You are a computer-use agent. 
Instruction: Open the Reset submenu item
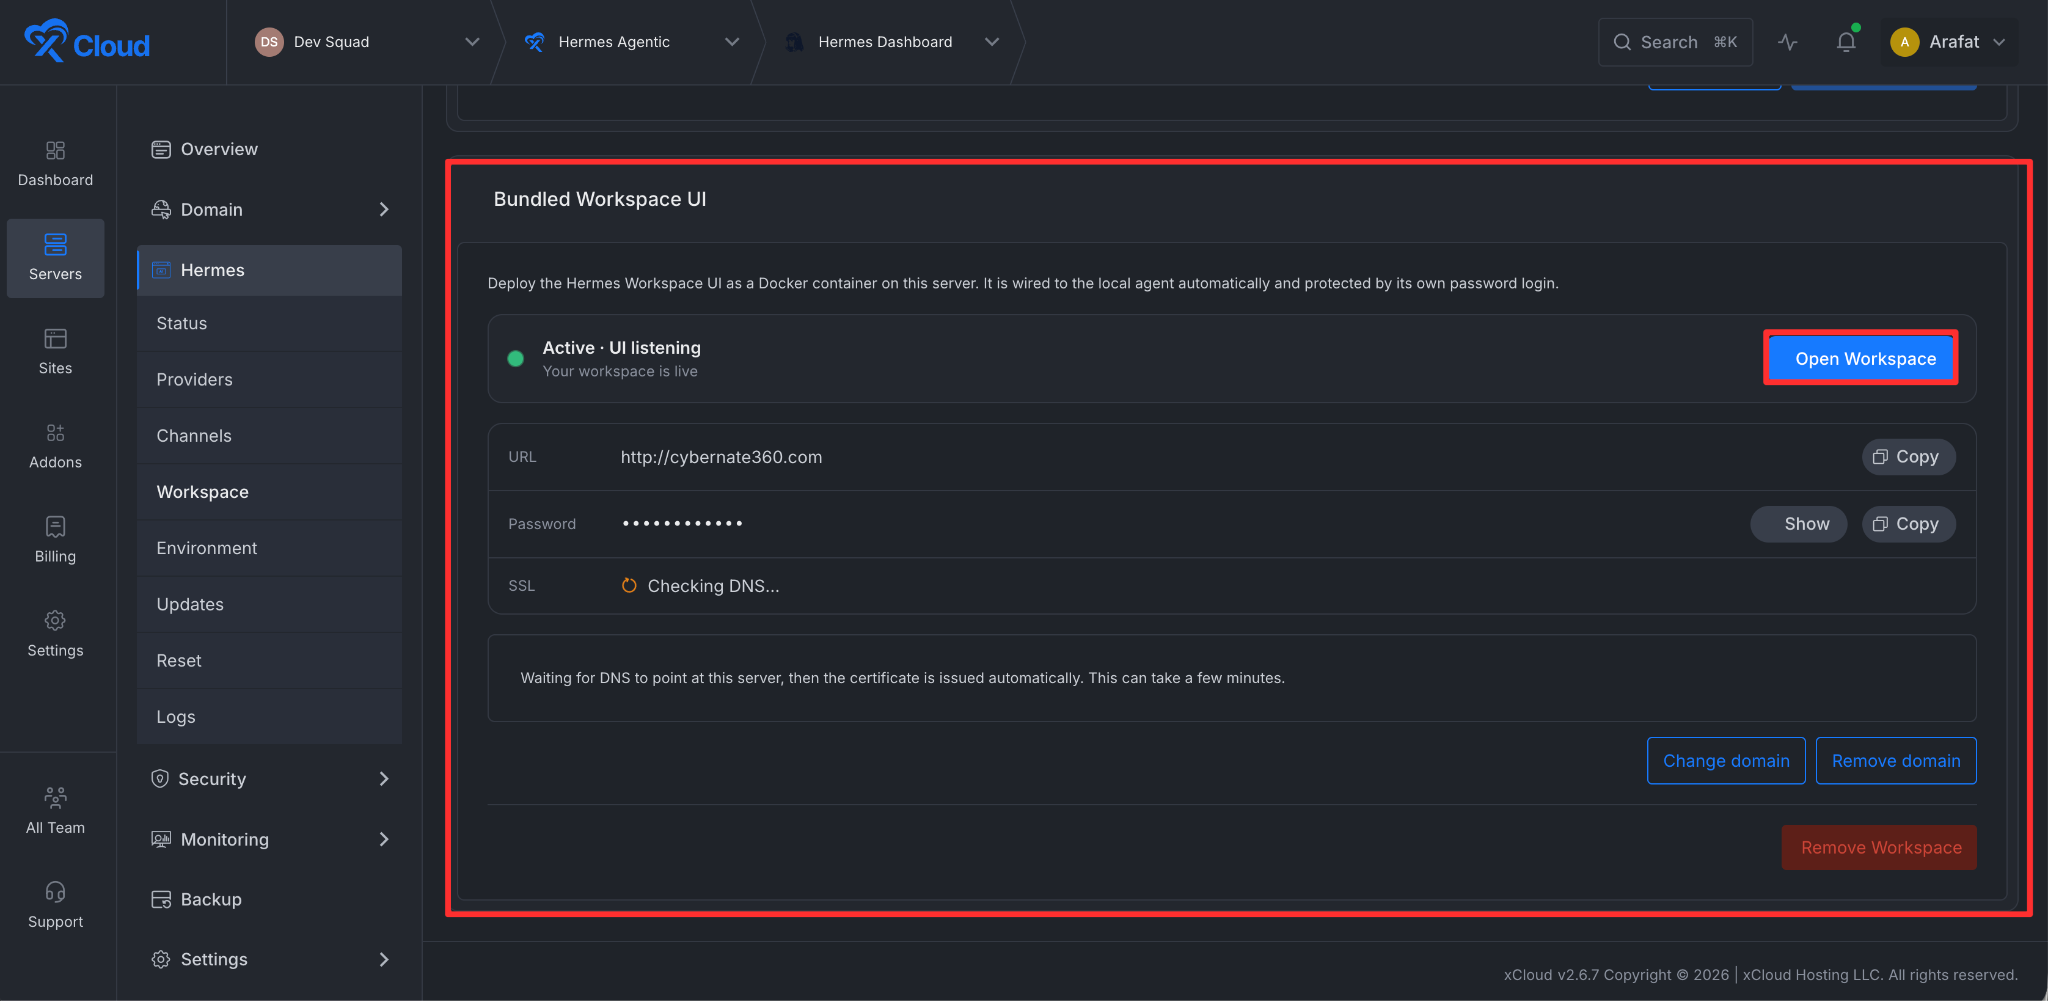[269, 660]
